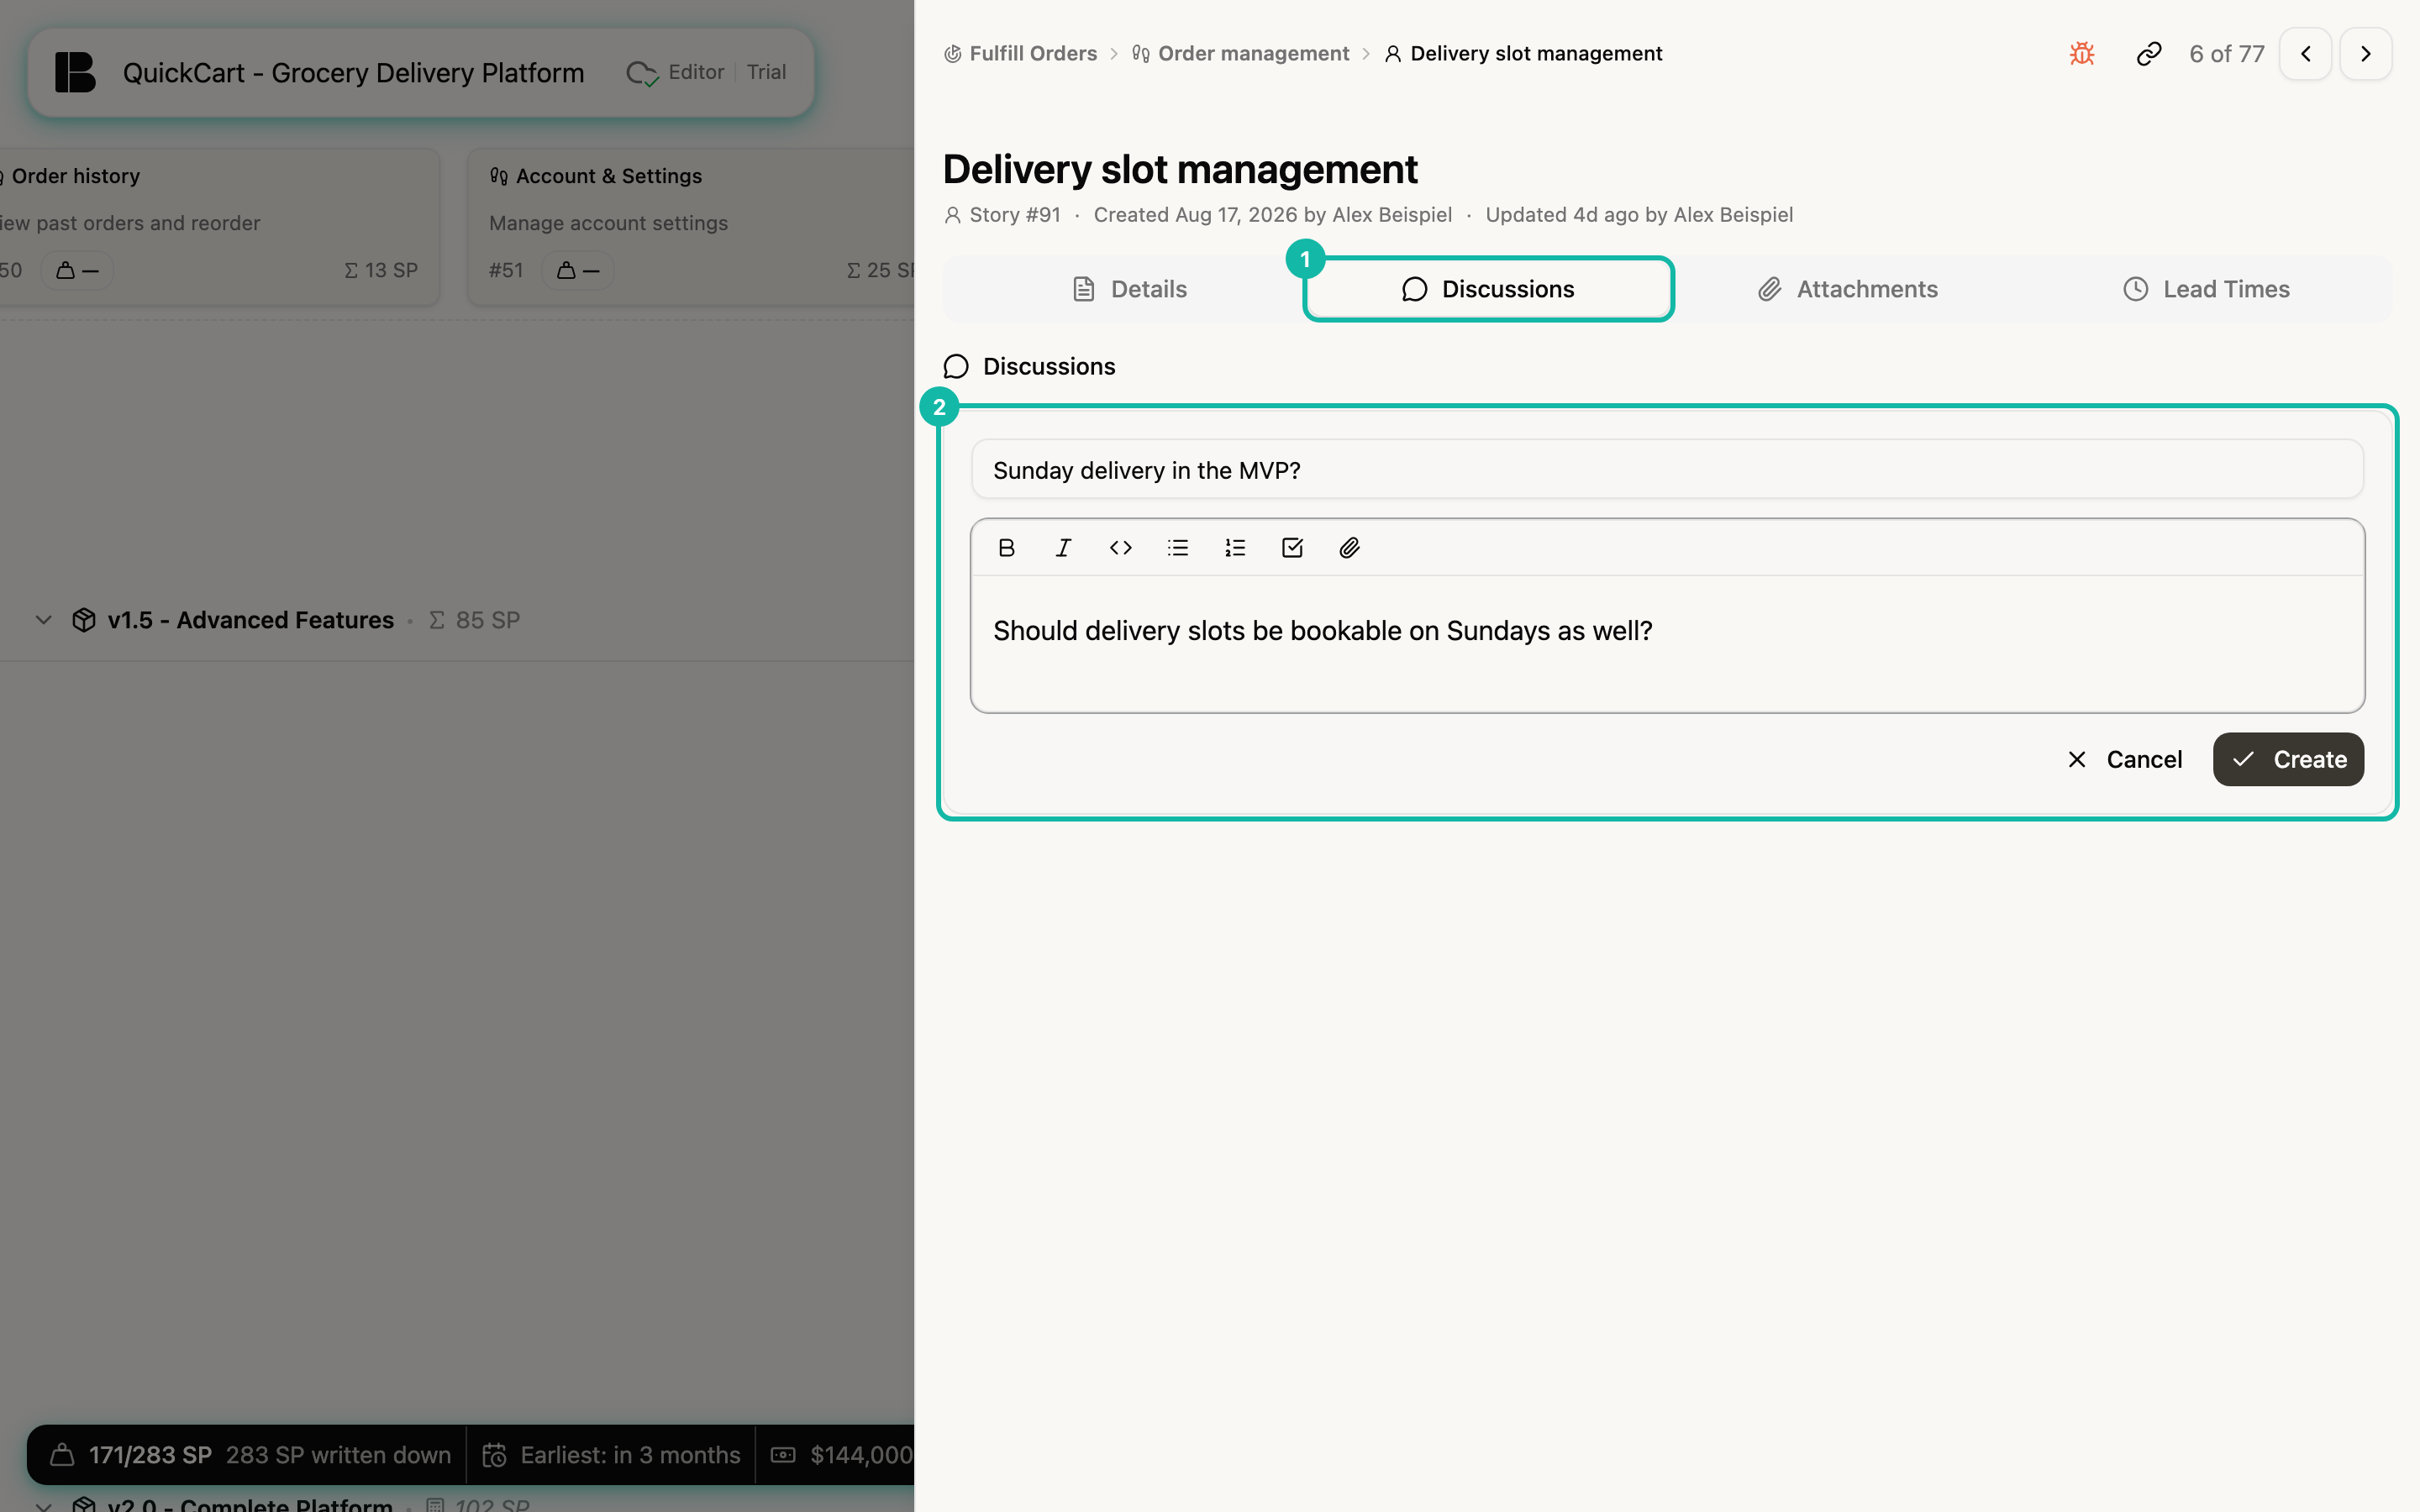Click 'Earliest: in 3 months' status text

point(630,1455)
